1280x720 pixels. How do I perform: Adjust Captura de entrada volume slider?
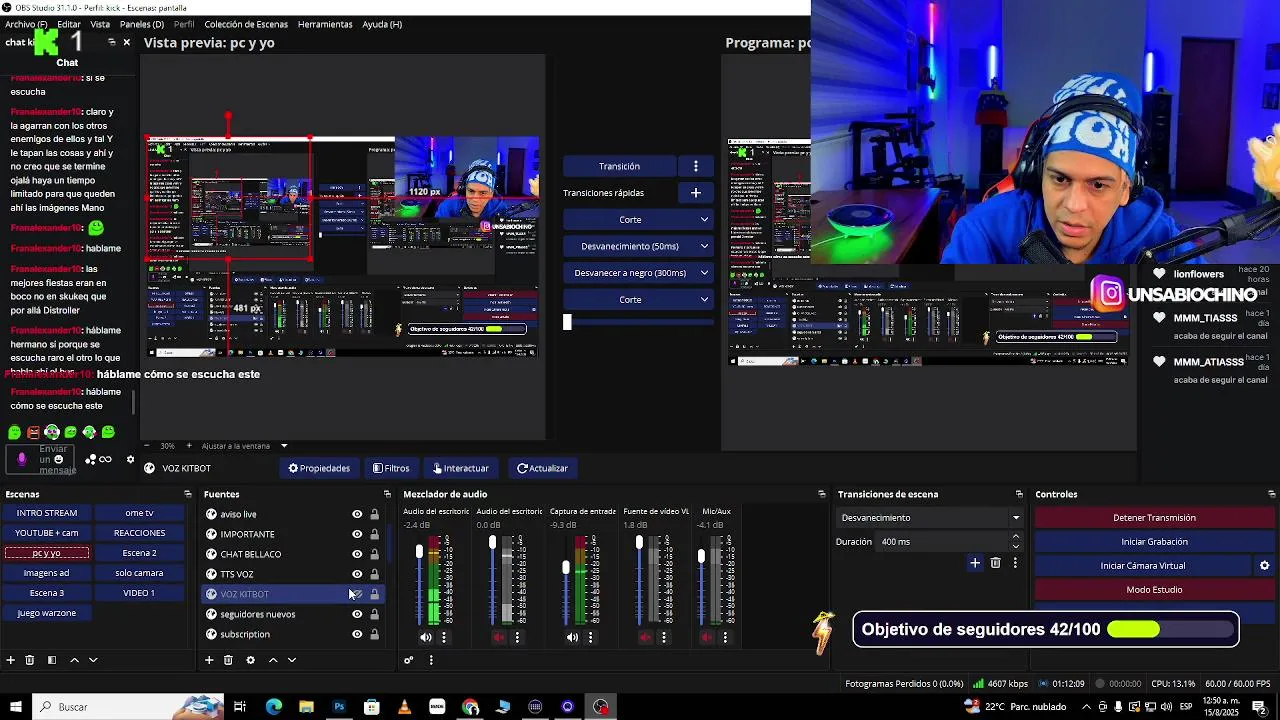click(x=566, y=568)
